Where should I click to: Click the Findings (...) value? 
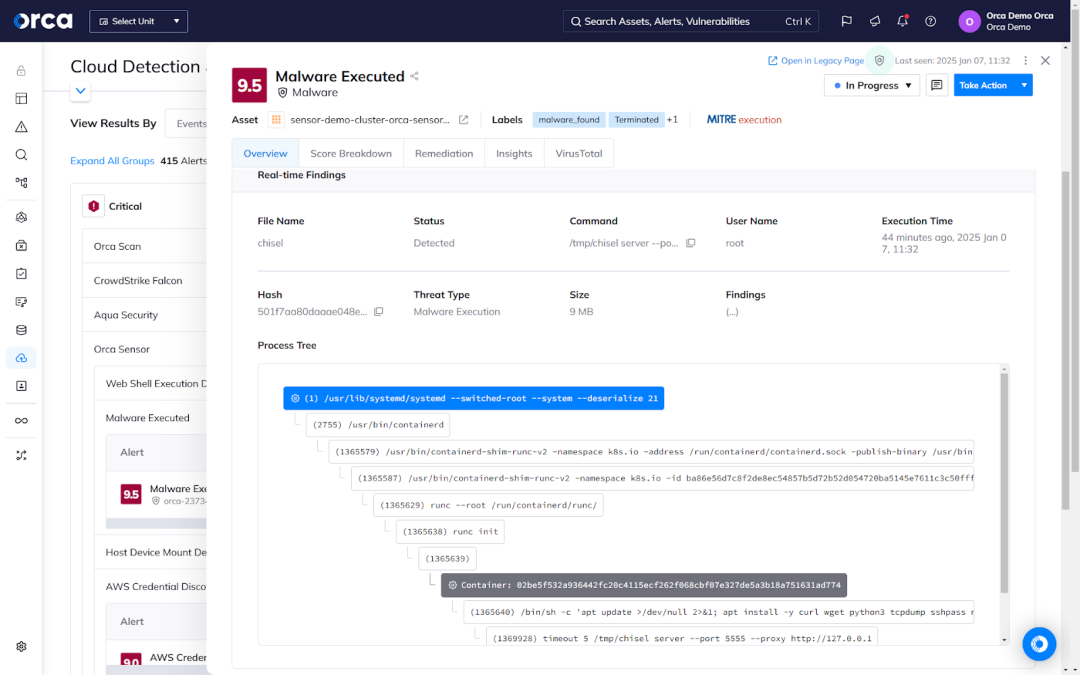[732, 312]
